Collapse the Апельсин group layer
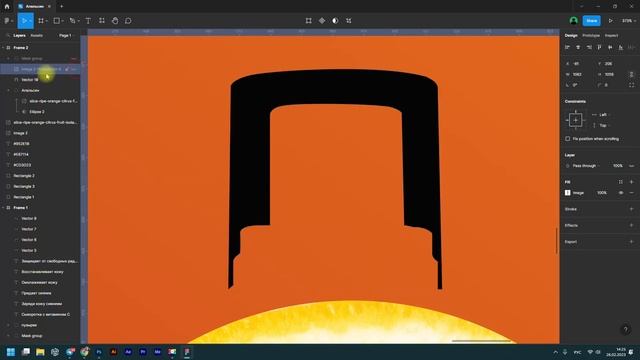 point(9,90)
